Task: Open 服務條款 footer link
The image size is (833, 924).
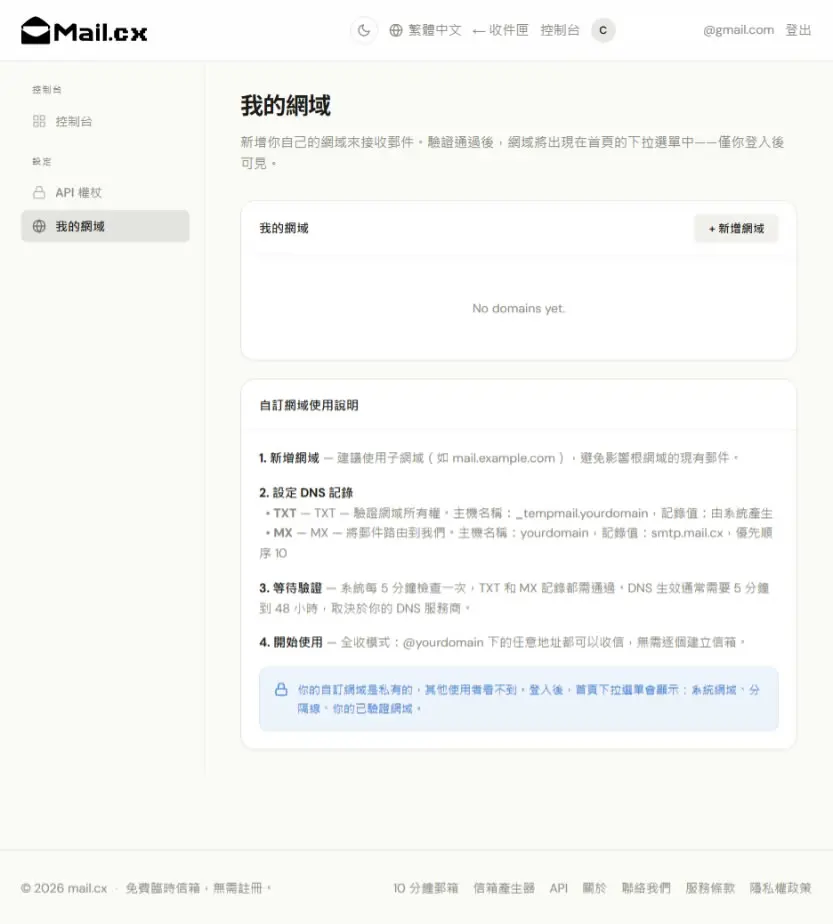Action: (710, 888)
